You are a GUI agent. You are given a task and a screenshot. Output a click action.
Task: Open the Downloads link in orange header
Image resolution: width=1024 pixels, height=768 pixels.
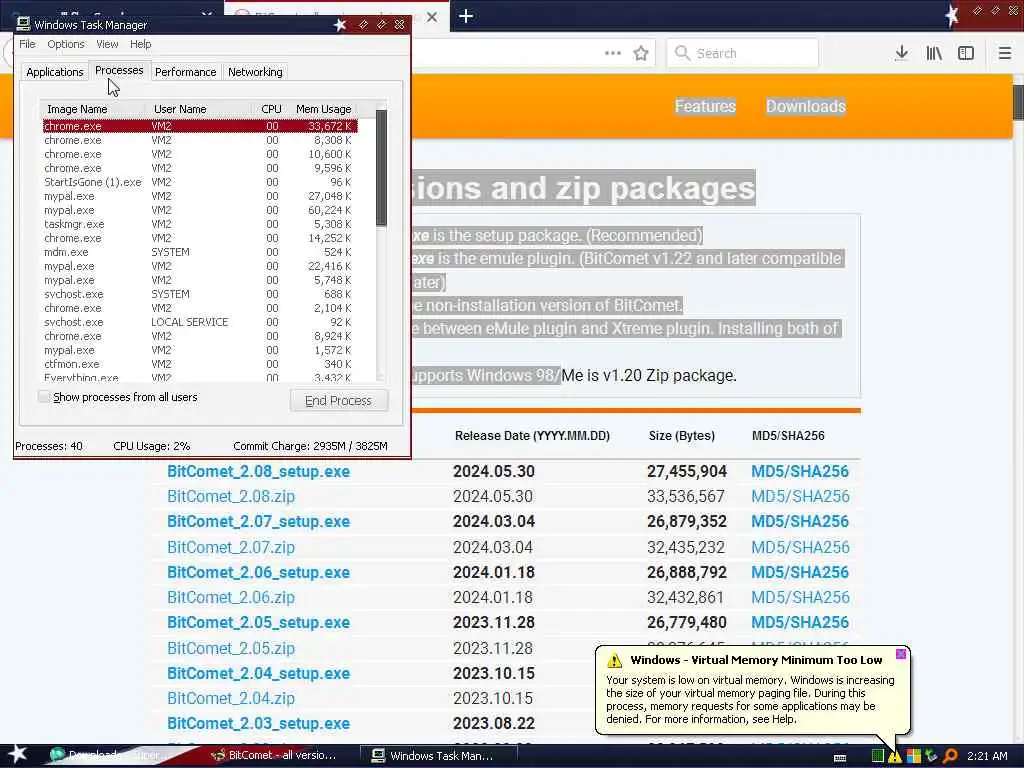[806, 106]
